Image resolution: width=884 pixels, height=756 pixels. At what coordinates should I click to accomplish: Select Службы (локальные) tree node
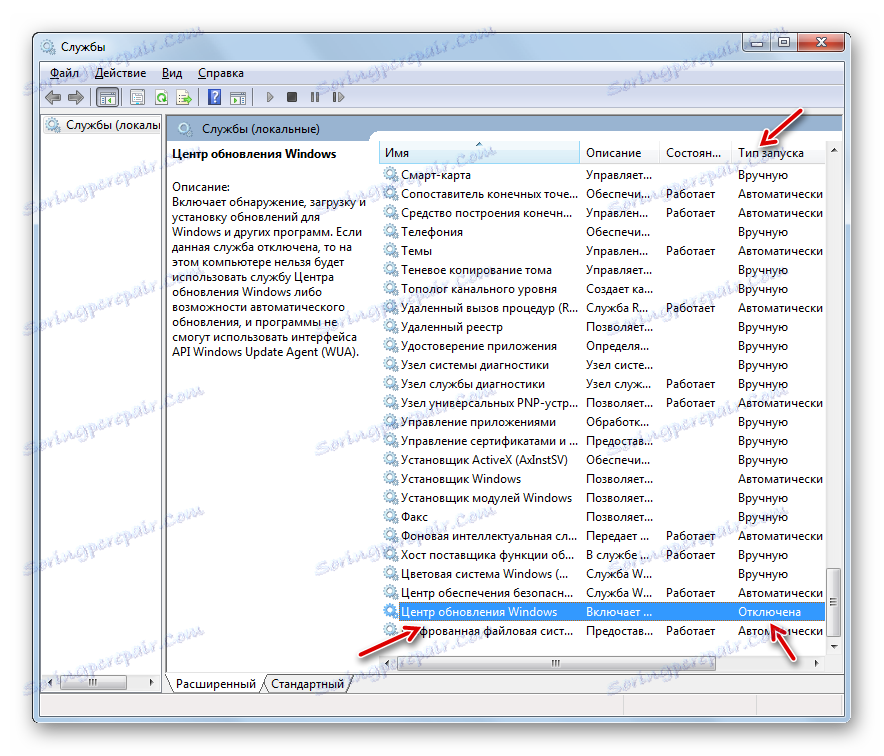click(x=104, y=125)
